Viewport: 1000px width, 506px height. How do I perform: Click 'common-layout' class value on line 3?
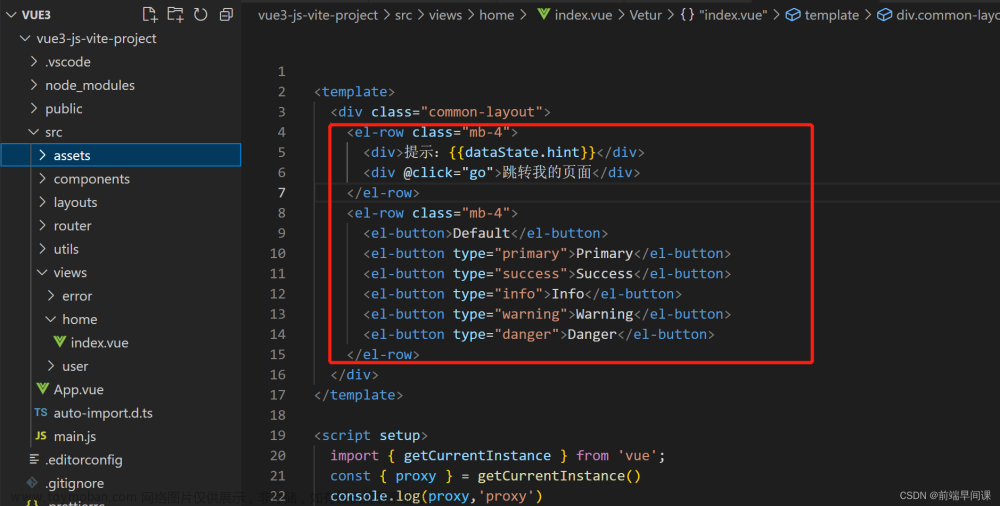click(x=482, y=112)
